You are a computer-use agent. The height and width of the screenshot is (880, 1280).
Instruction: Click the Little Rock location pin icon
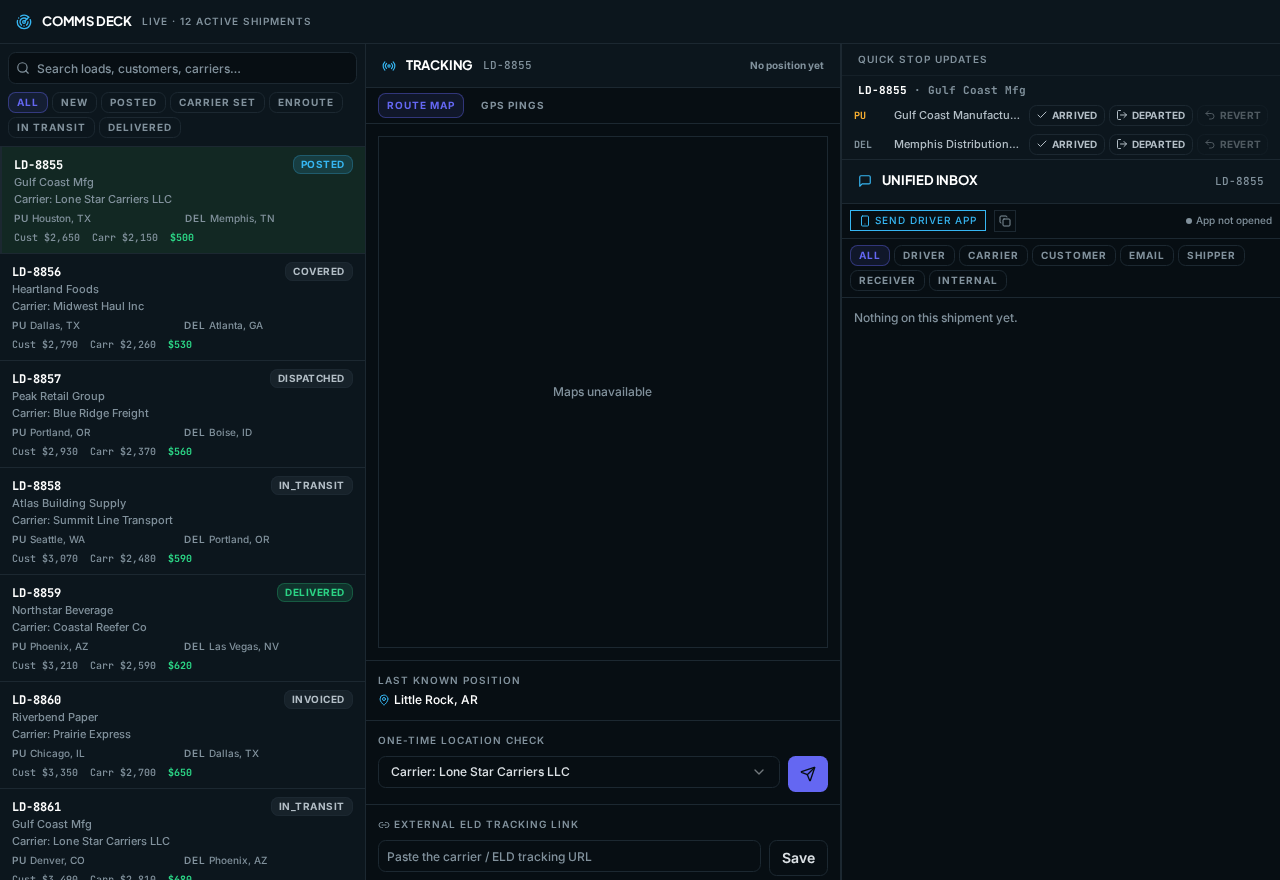(x=384, y=700)
